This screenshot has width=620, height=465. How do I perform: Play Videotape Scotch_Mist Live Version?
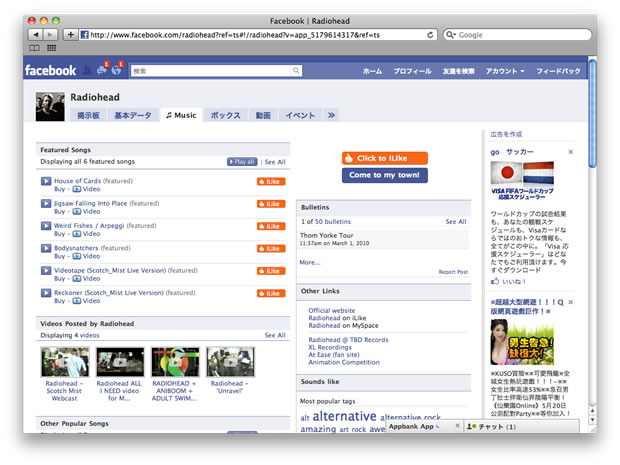click(x=46, y=270)
